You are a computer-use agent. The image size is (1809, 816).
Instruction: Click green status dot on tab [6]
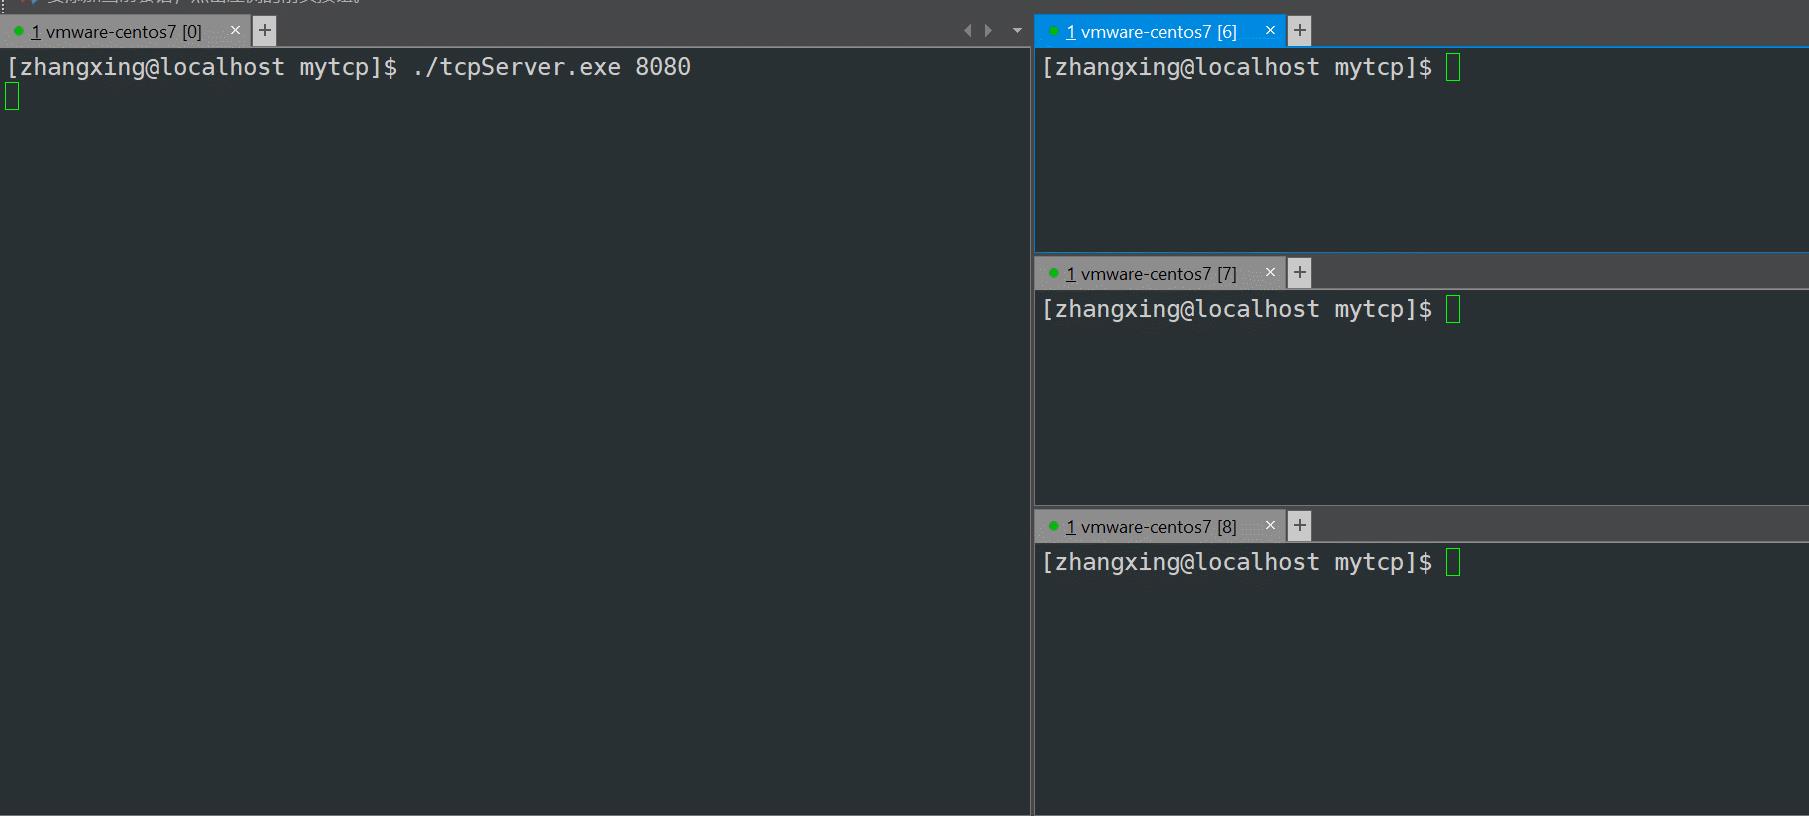pyautogui.click(x=1053, y=31)
